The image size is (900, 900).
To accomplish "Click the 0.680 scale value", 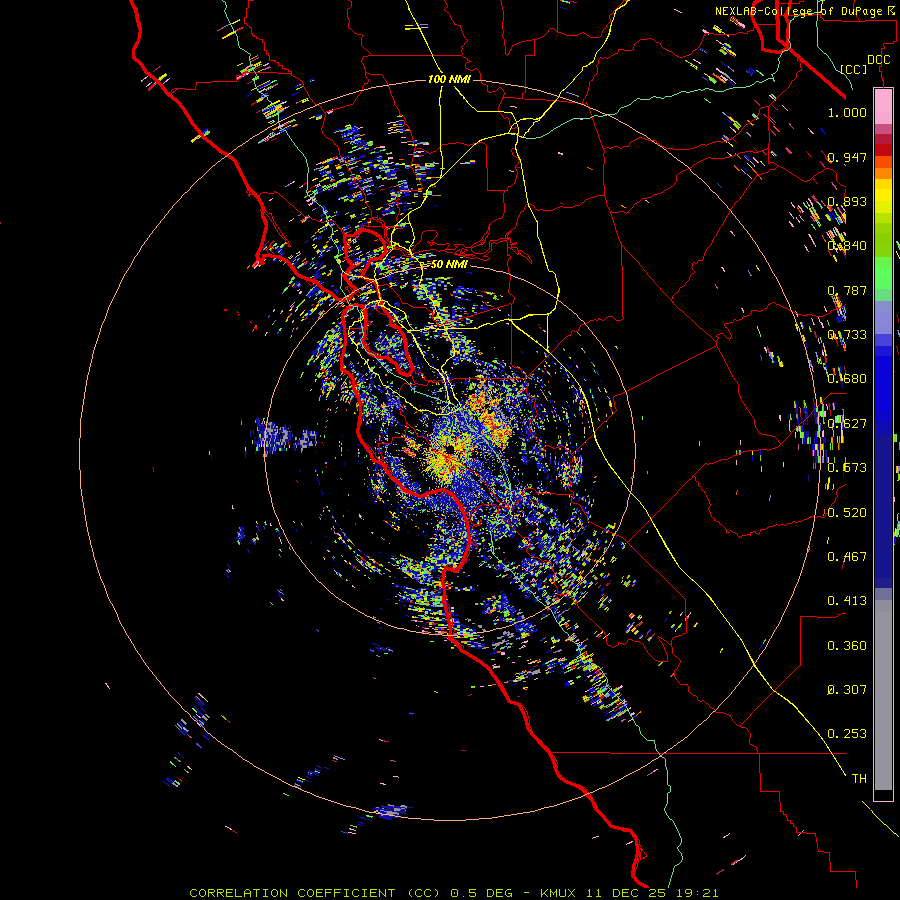I will [x=847, y=379].
